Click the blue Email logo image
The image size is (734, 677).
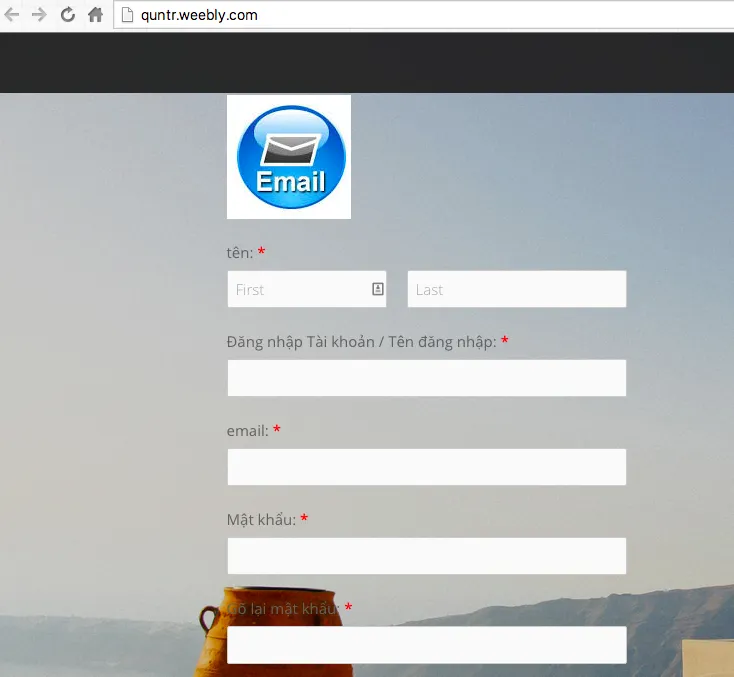289,157
